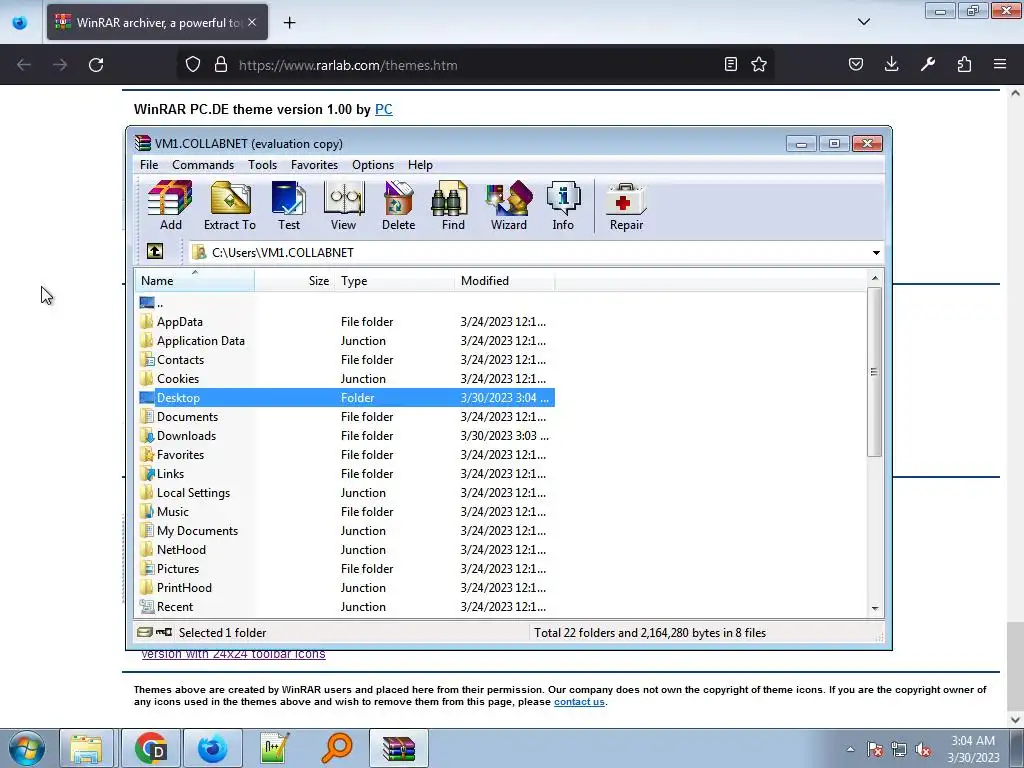Open the Firefox downloads arrow icon
Viewport: 1024px width, 768px height.
click(x=891, y=64)
